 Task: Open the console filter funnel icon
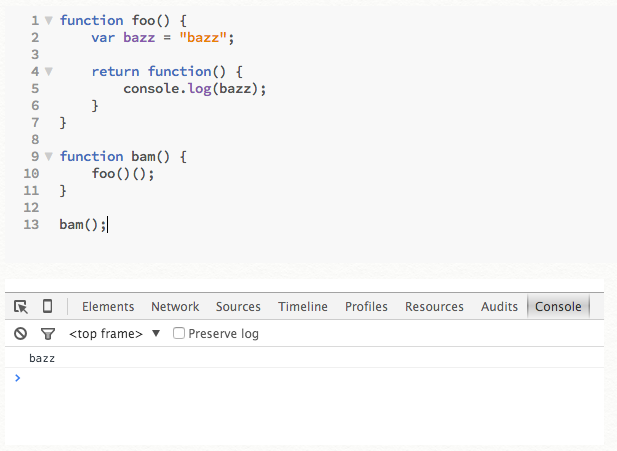tap(48, 334)
